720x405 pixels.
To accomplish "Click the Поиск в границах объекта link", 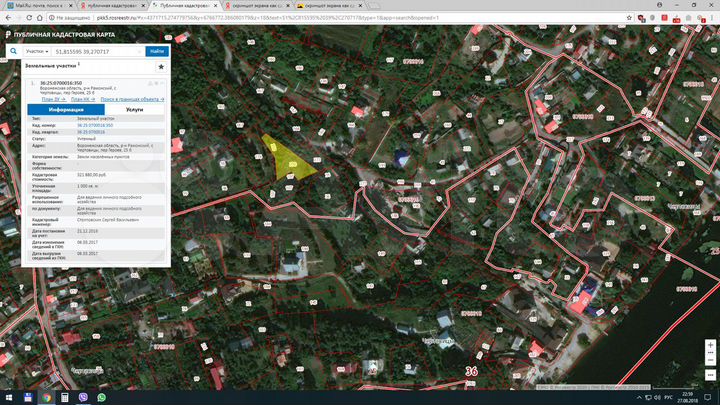I will click(132, 99).
